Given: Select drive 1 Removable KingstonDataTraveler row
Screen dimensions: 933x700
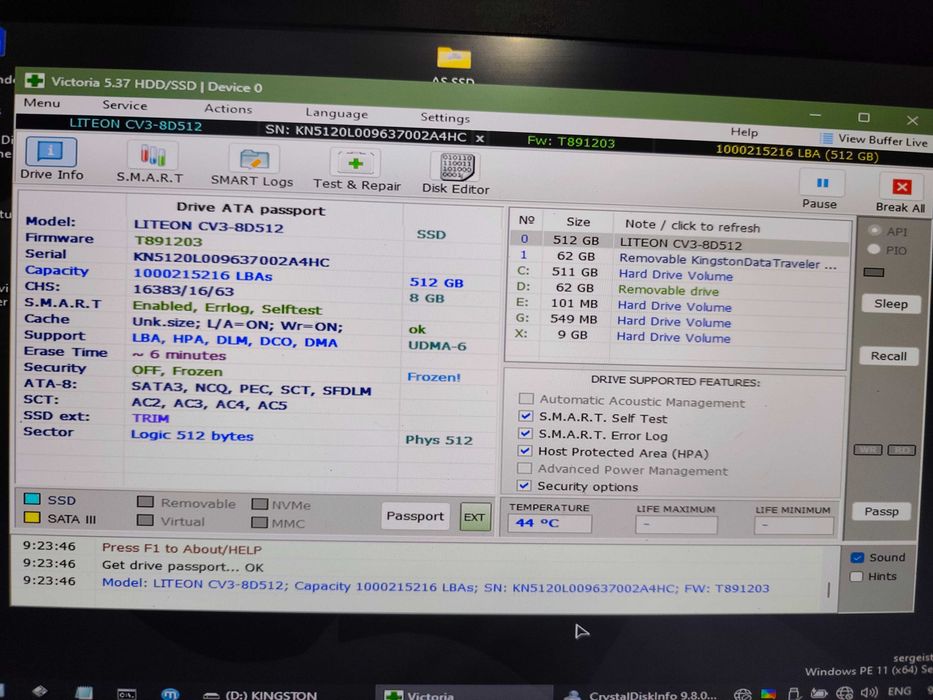Looking at the screenshot, I should [x=677, y=258].
